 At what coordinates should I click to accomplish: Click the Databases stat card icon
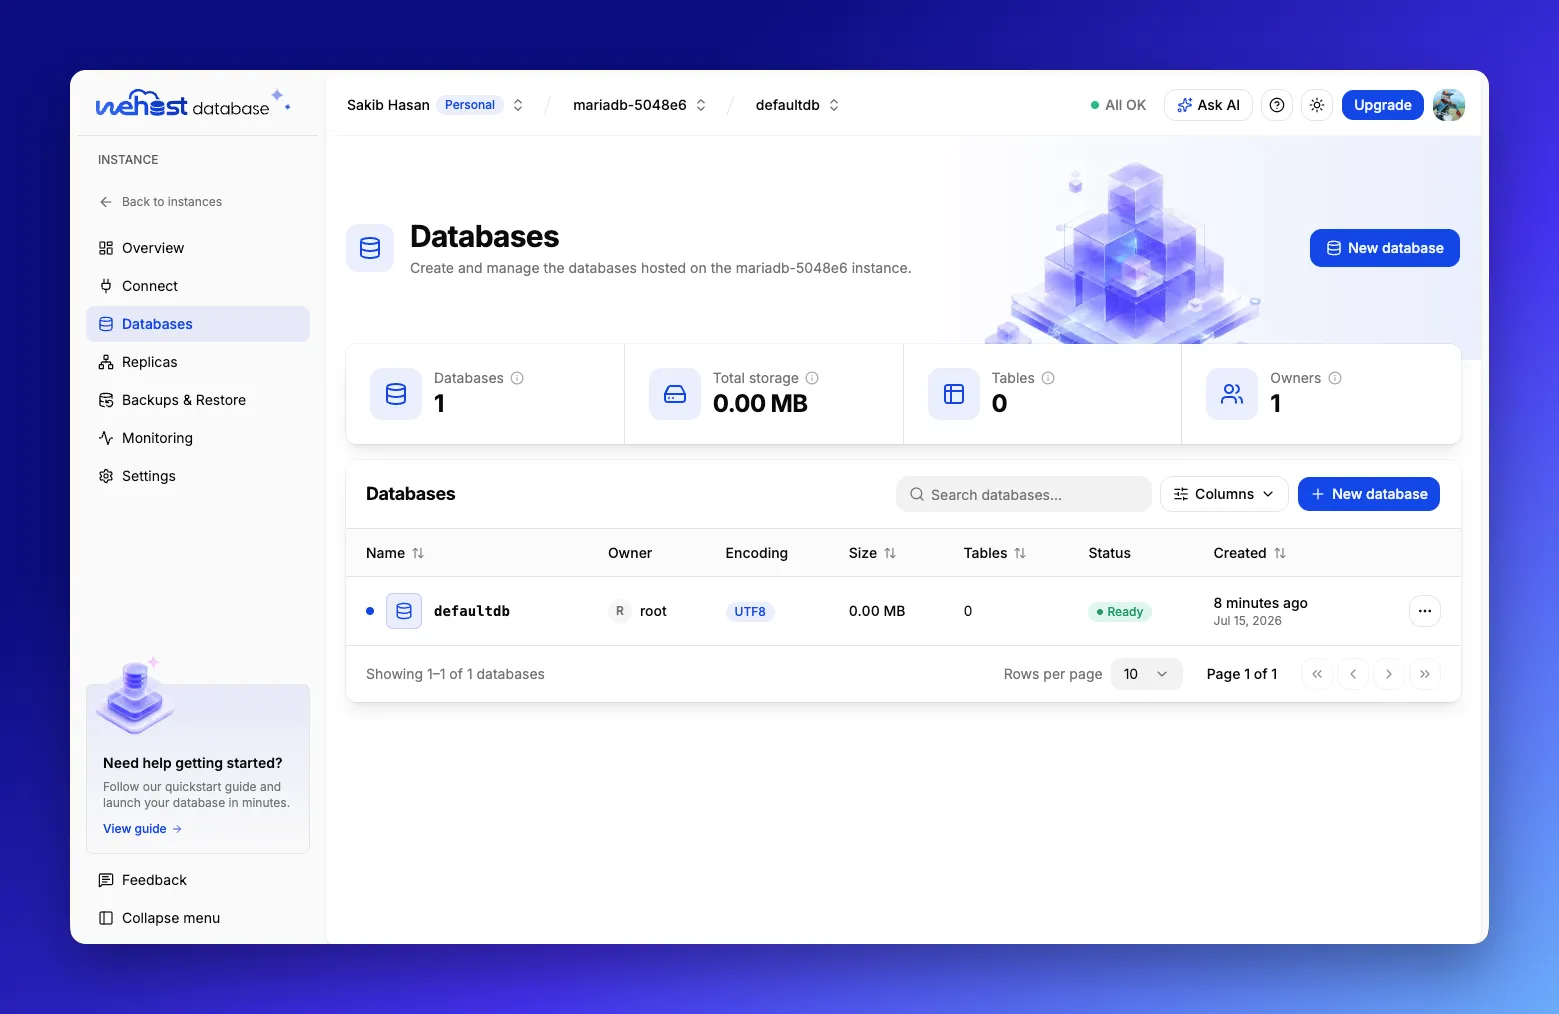click(x=396, y=394)
